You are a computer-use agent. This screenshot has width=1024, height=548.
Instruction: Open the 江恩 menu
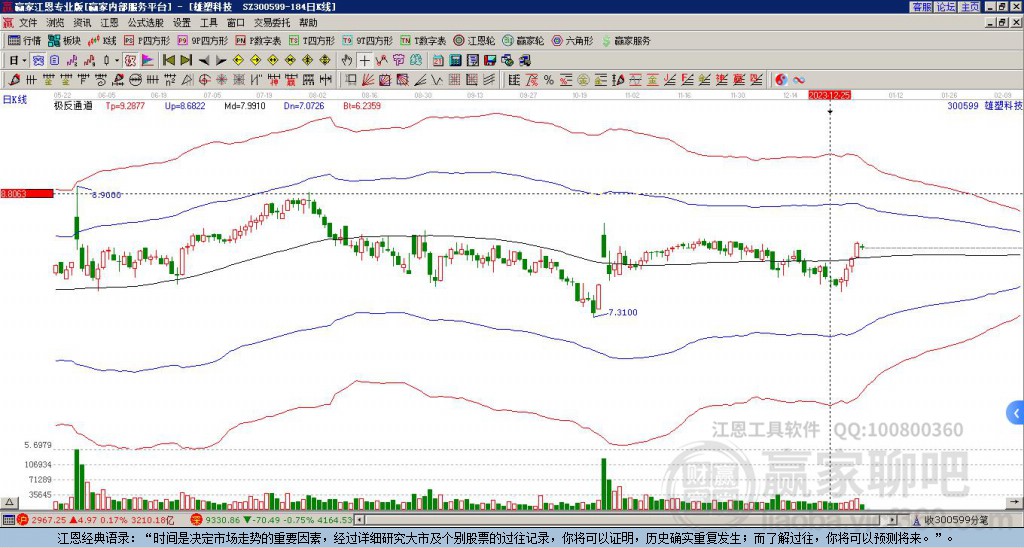pos(109,23)
